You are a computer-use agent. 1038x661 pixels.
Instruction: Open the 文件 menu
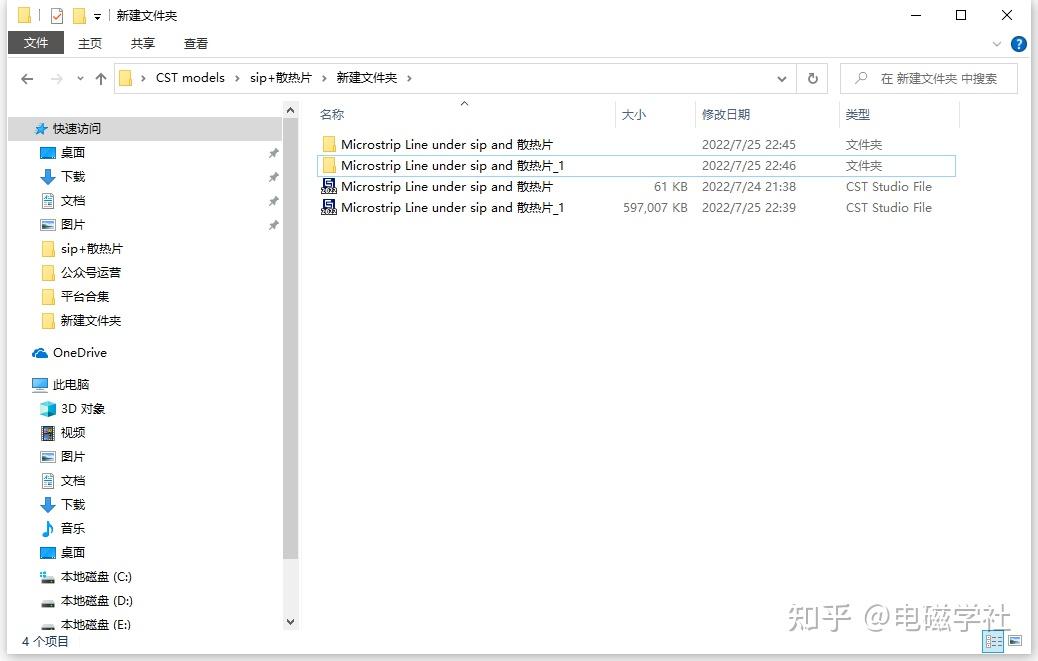36,43
